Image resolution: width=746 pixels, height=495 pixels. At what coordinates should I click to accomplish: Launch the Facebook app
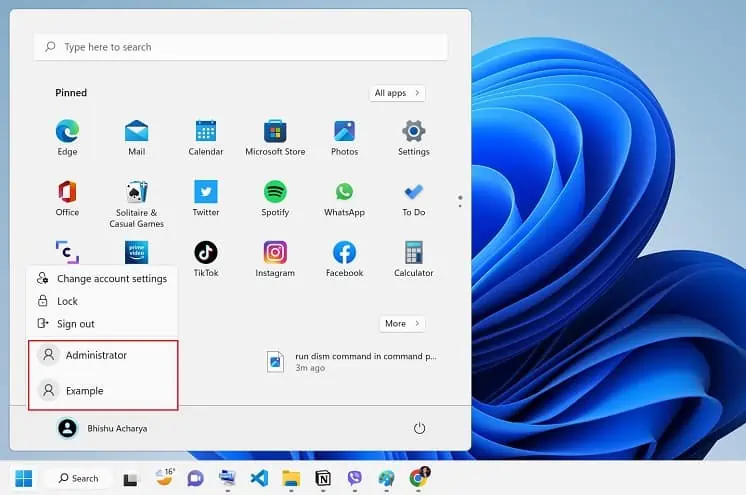[344, 259]
